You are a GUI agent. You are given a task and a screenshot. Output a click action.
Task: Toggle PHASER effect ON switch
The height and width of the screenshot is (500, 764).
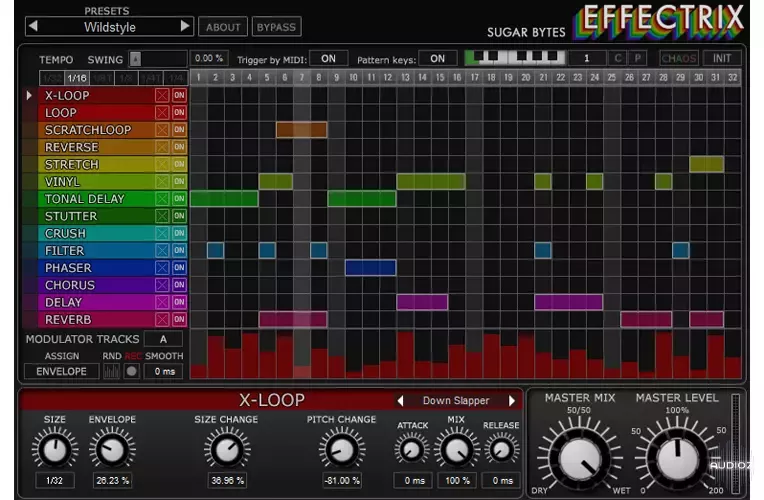click(179, 268)
